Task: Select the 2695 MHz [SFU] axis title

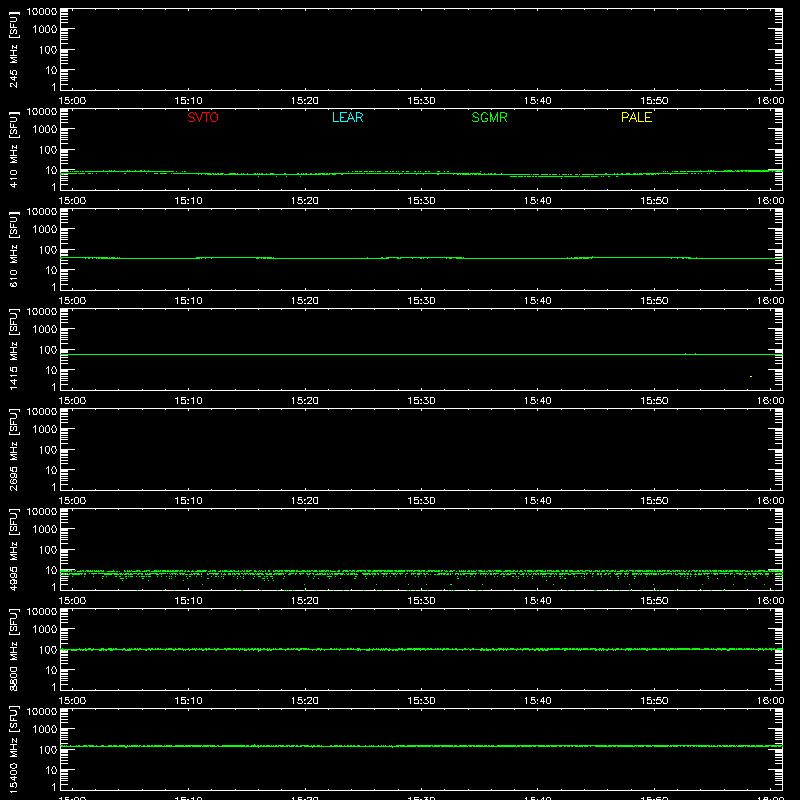Action: click(13, 449)
